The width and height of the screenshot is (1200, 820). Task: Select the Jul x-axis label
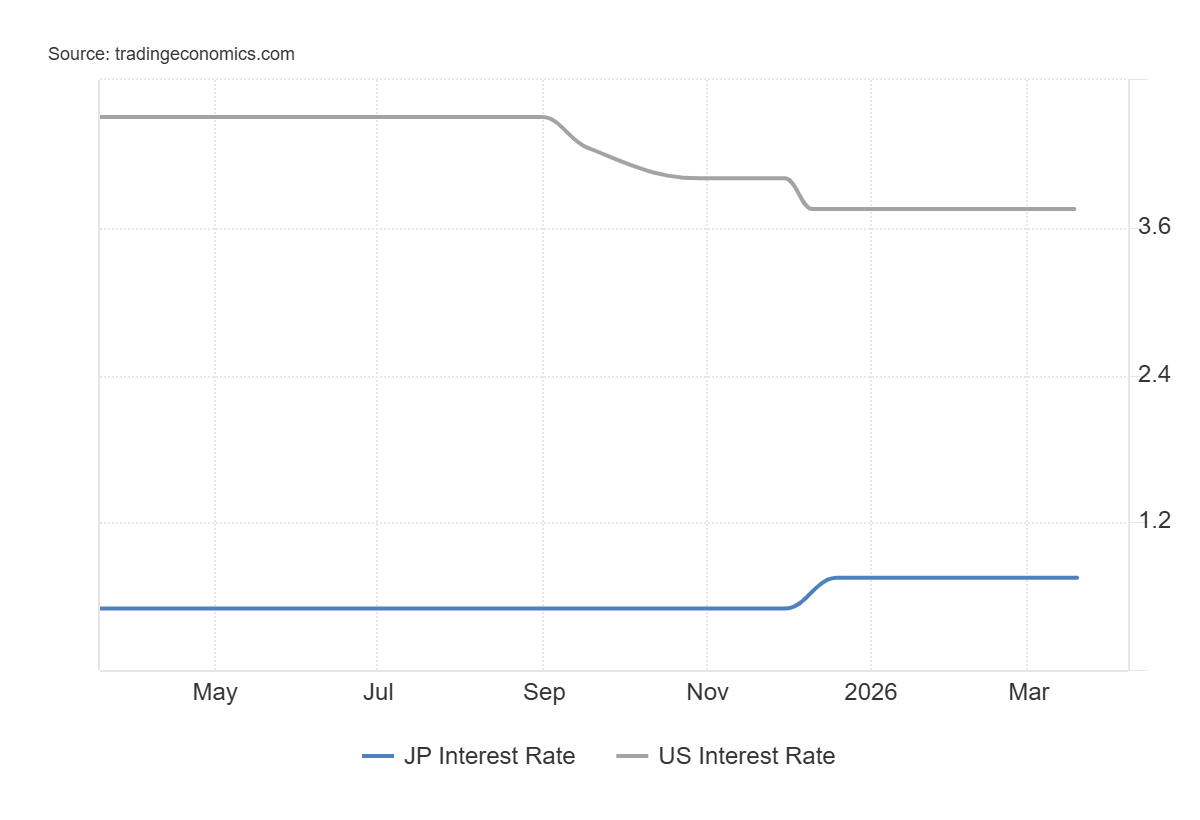pyautogui.click(x=377, y=692)
